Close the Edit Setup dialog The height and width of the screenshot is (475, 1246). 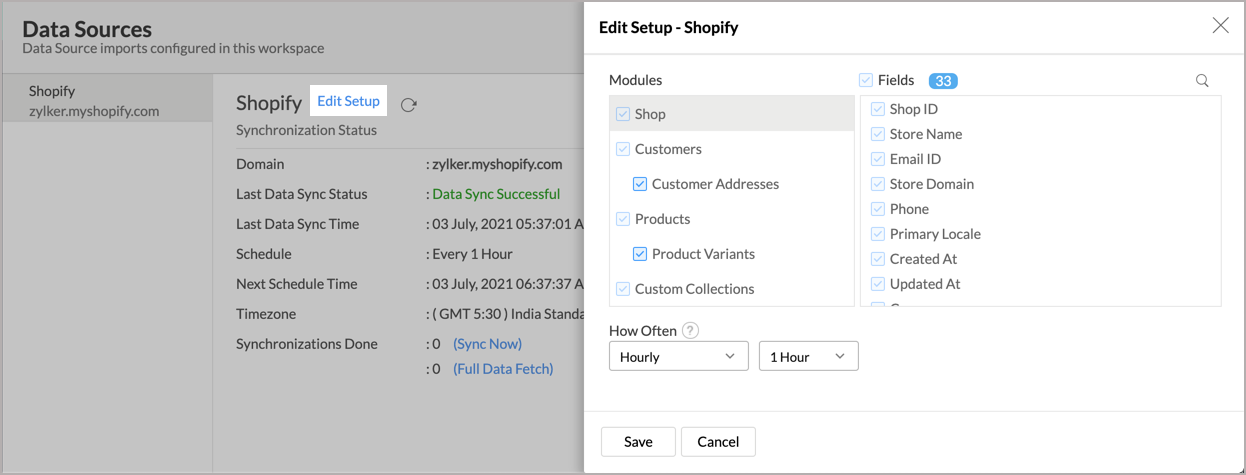1220,26
